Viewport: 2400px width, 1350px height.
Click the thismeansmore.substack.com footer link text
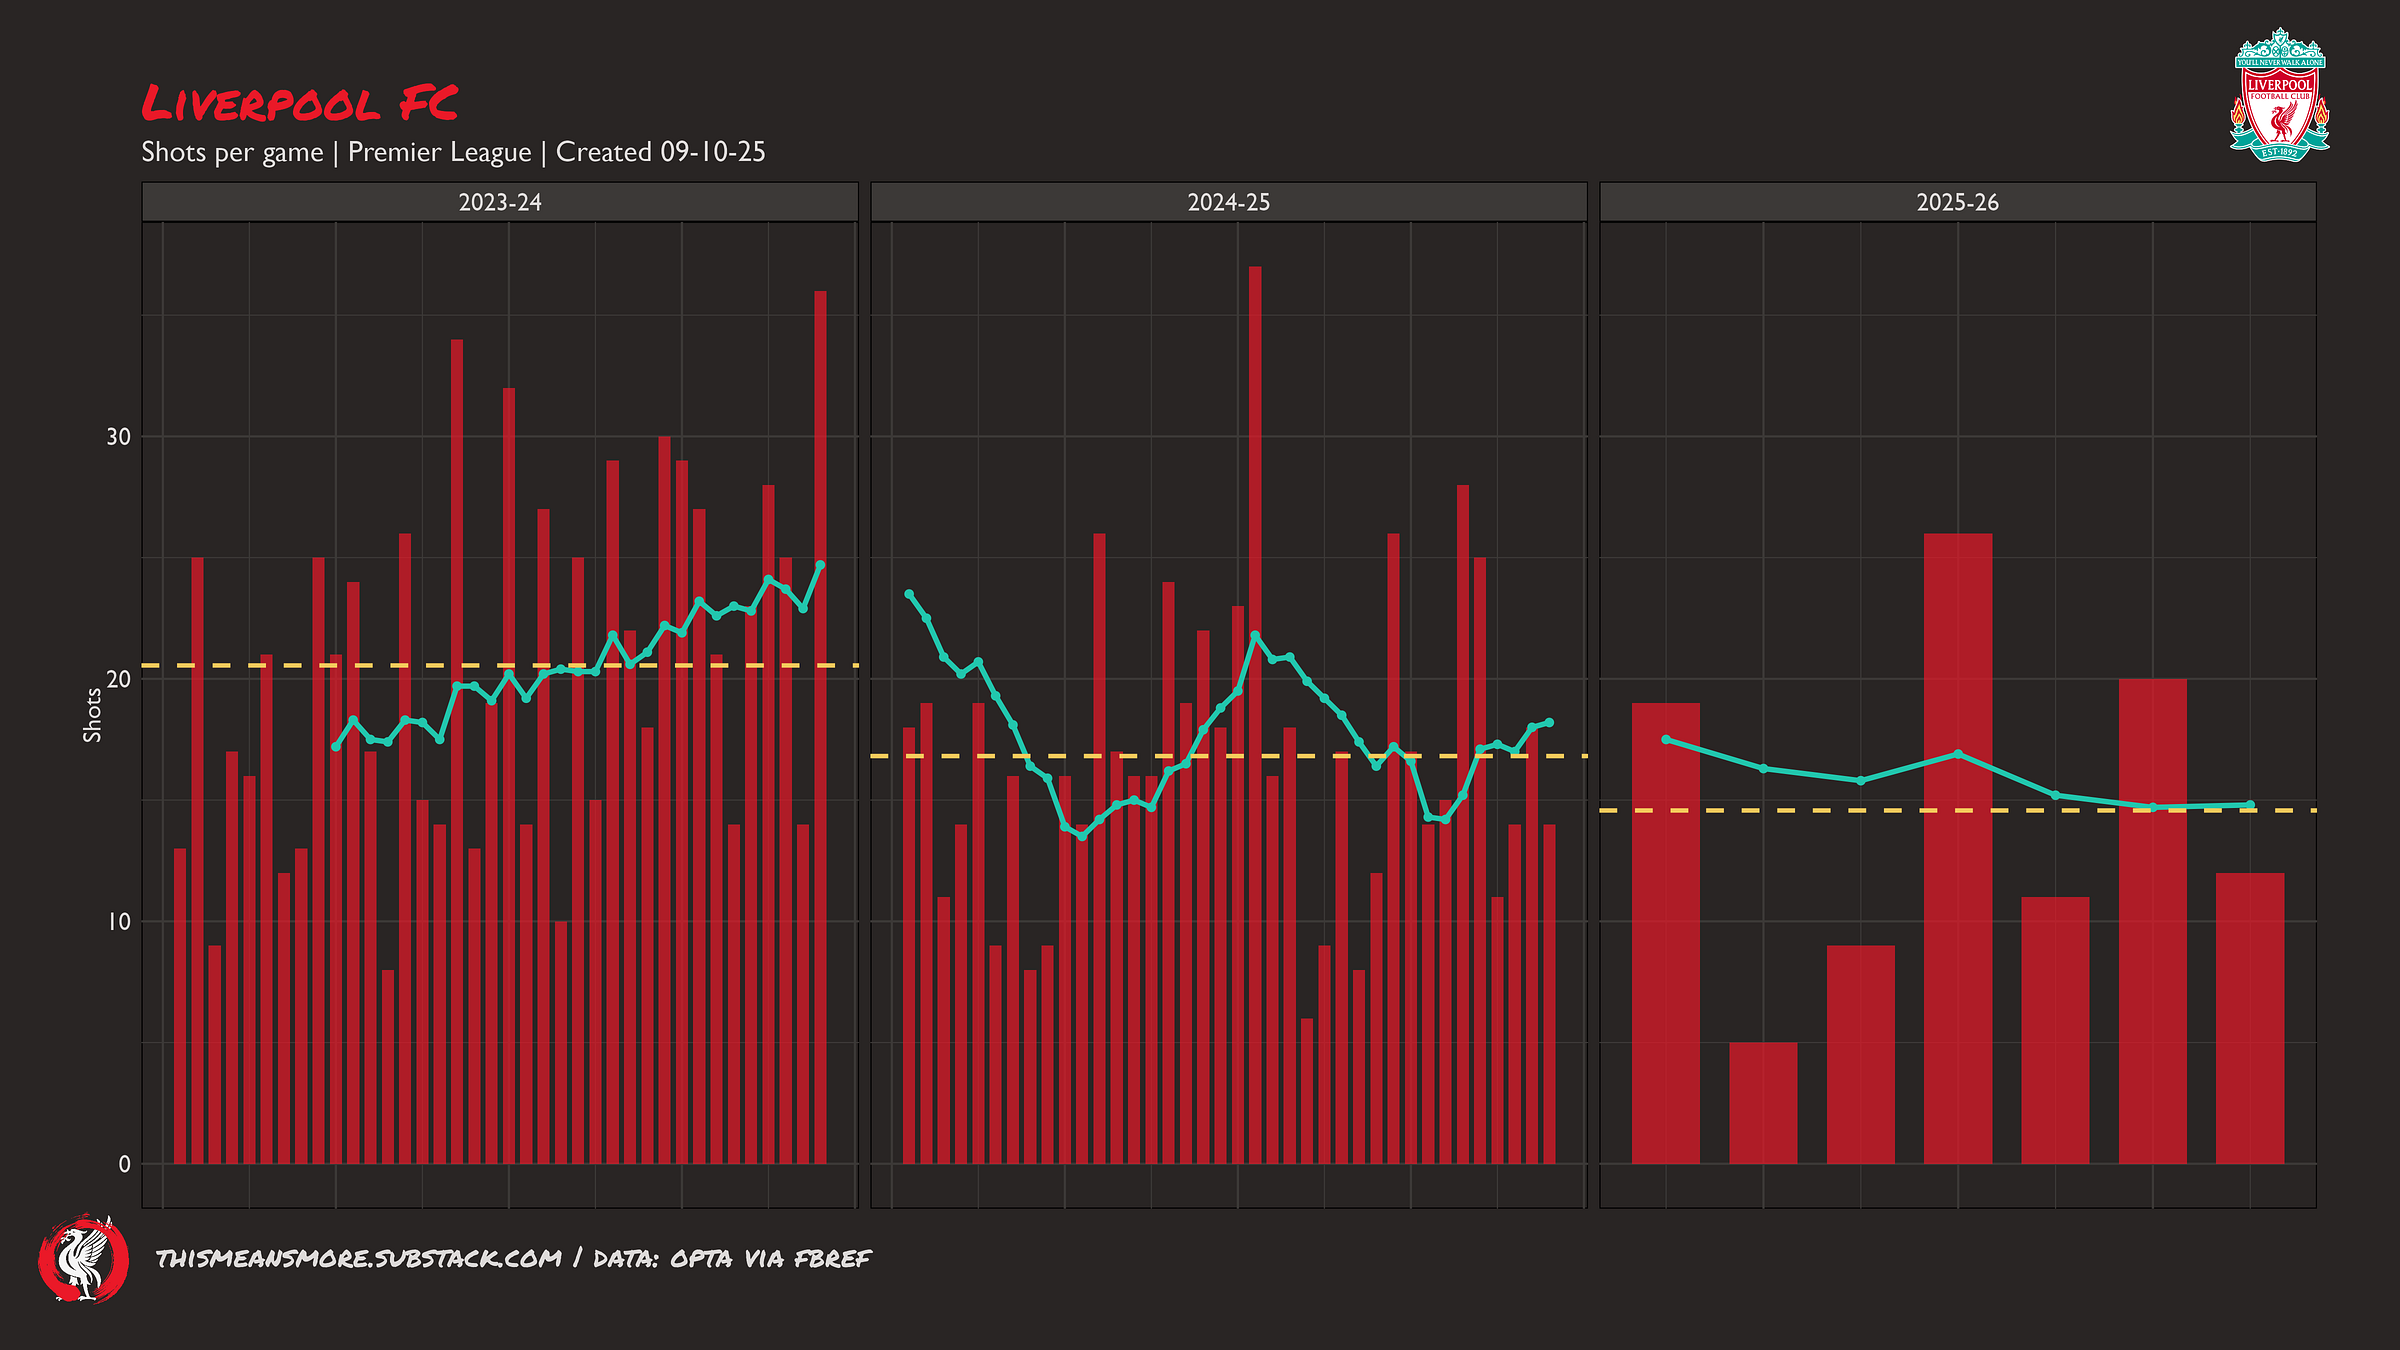click(359, 1258)
